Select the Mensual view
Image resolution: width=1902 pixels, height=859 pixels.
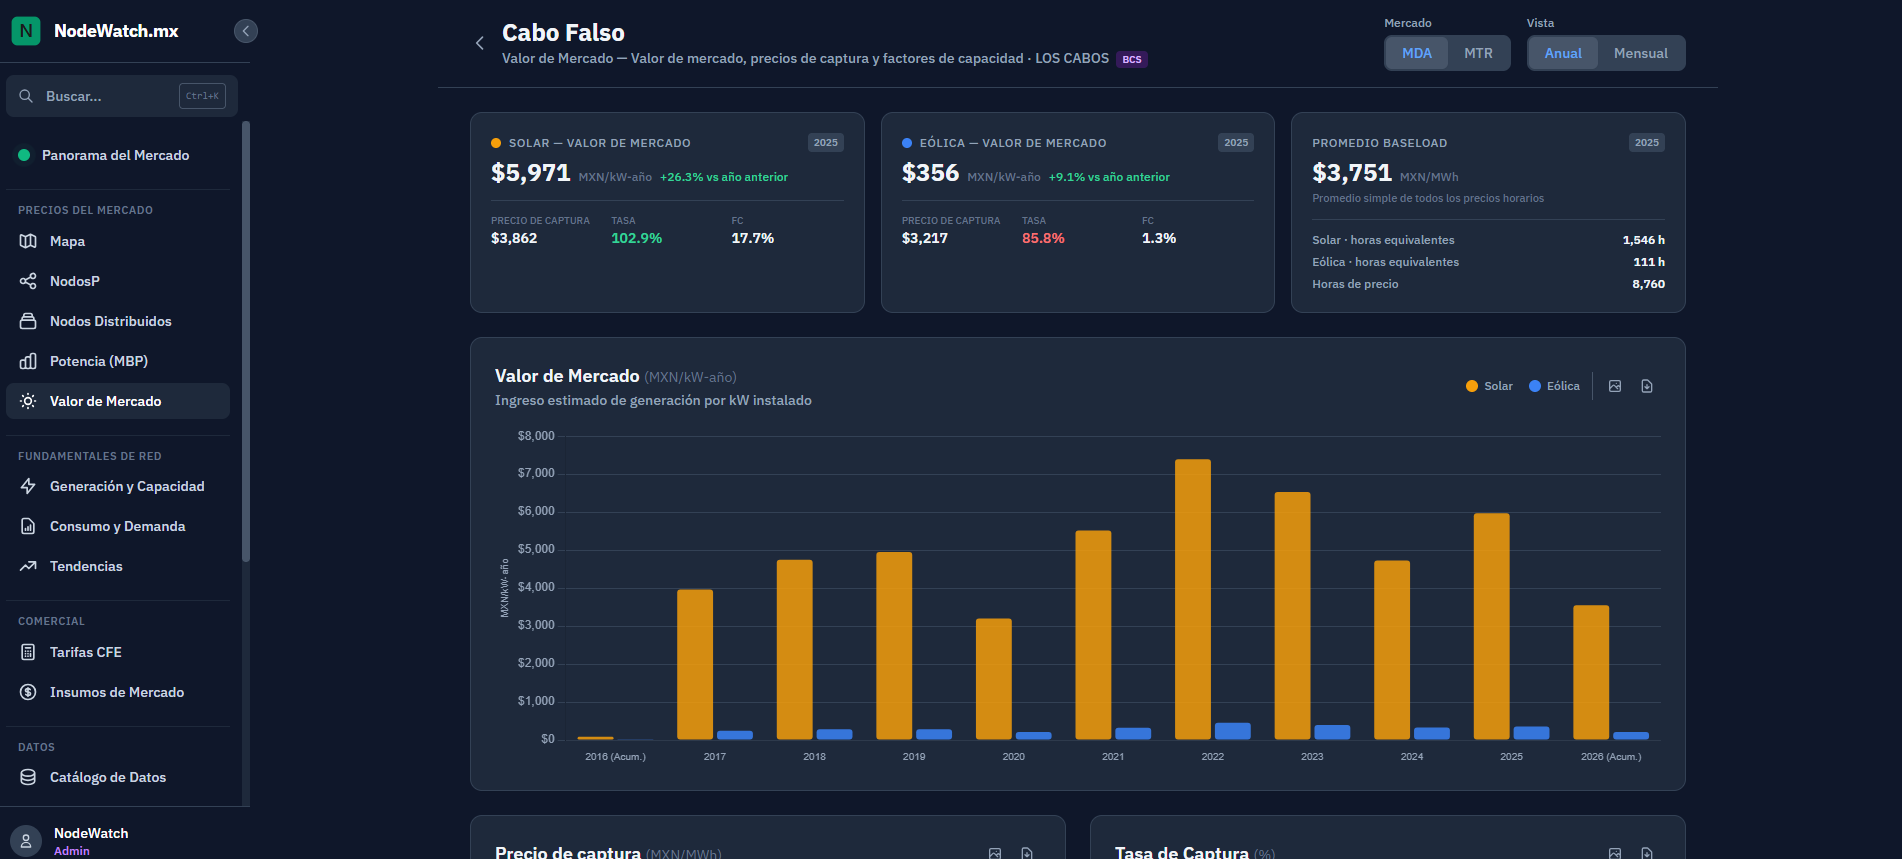1641,53
